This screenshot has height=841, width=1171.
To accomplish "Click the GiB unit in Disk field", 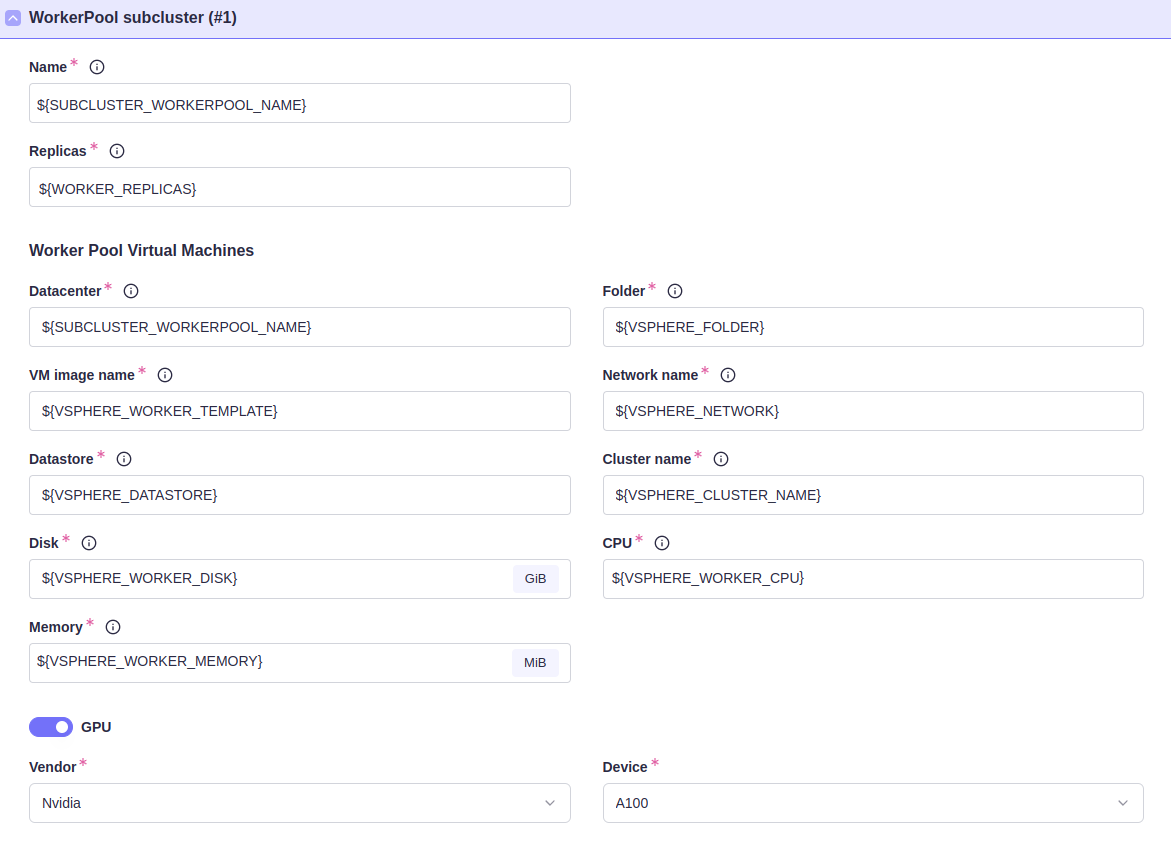I will click(535, 579).
